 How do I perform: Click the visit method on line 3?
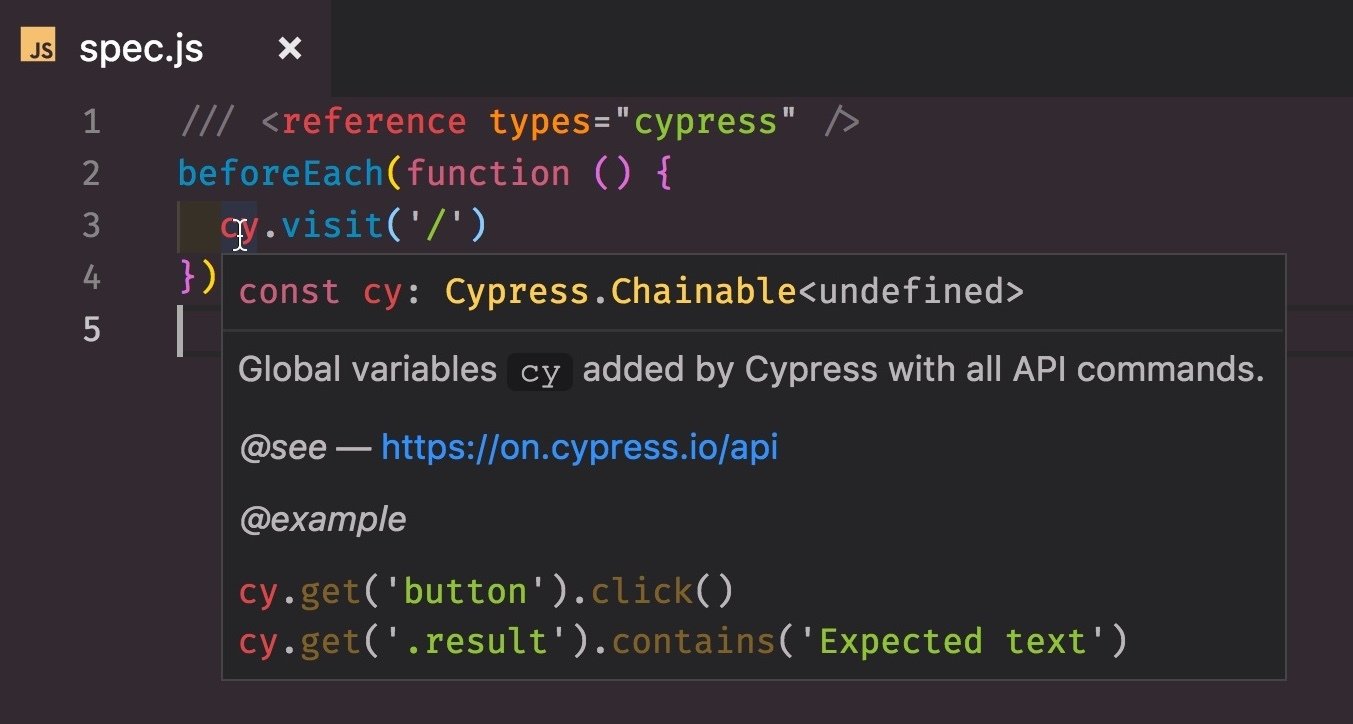pos(332,226)
